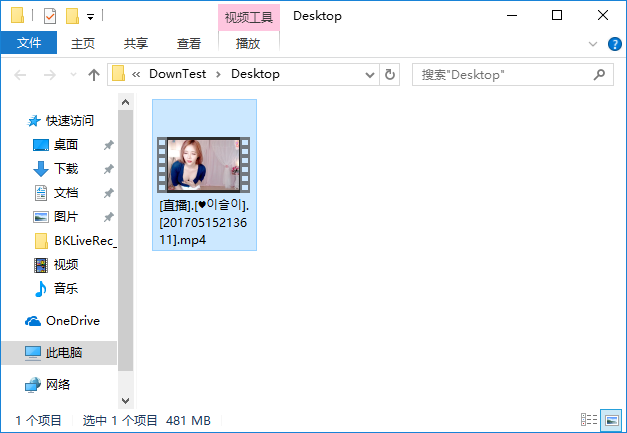Screen dimensions: 627x433
Task: Expand the ribbon with the chevron arrow
Action: point(594,43)
